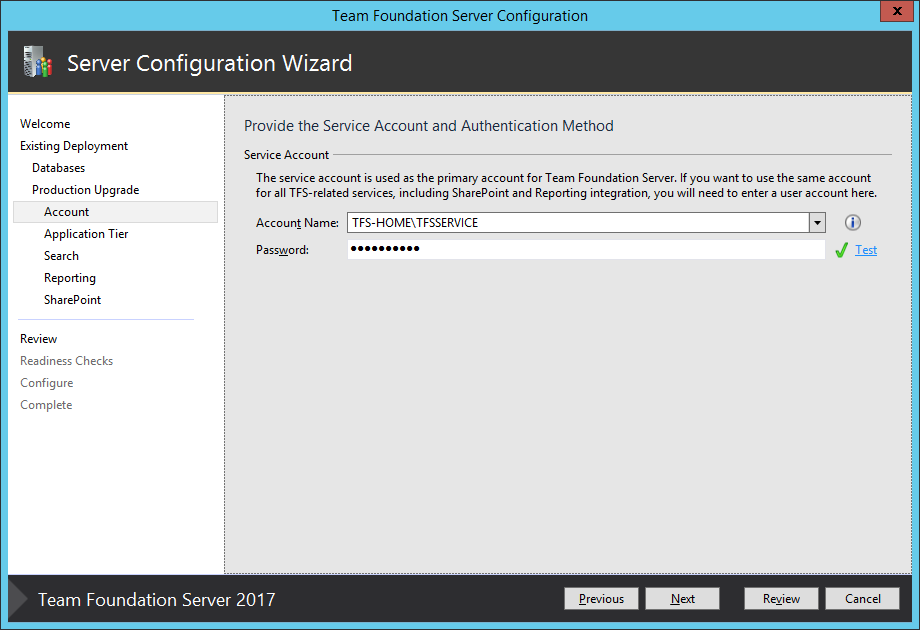Click Readiness Checks in sidebar
The image size is (920, 630).
(66, 361)
